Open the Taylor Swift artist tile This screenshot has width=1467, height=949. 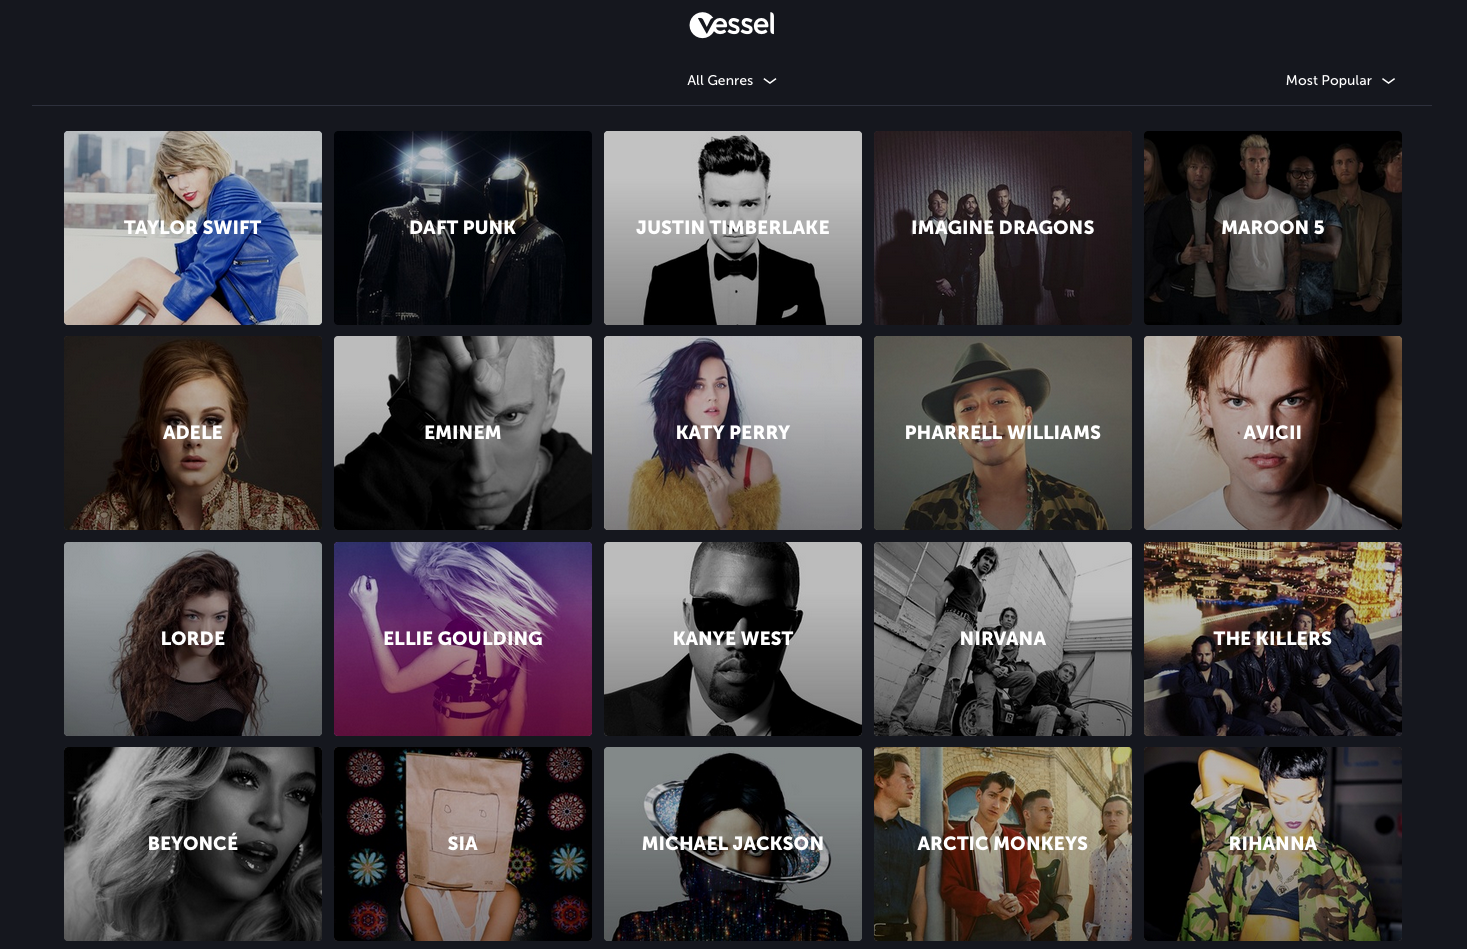click(x=193, y=228)
